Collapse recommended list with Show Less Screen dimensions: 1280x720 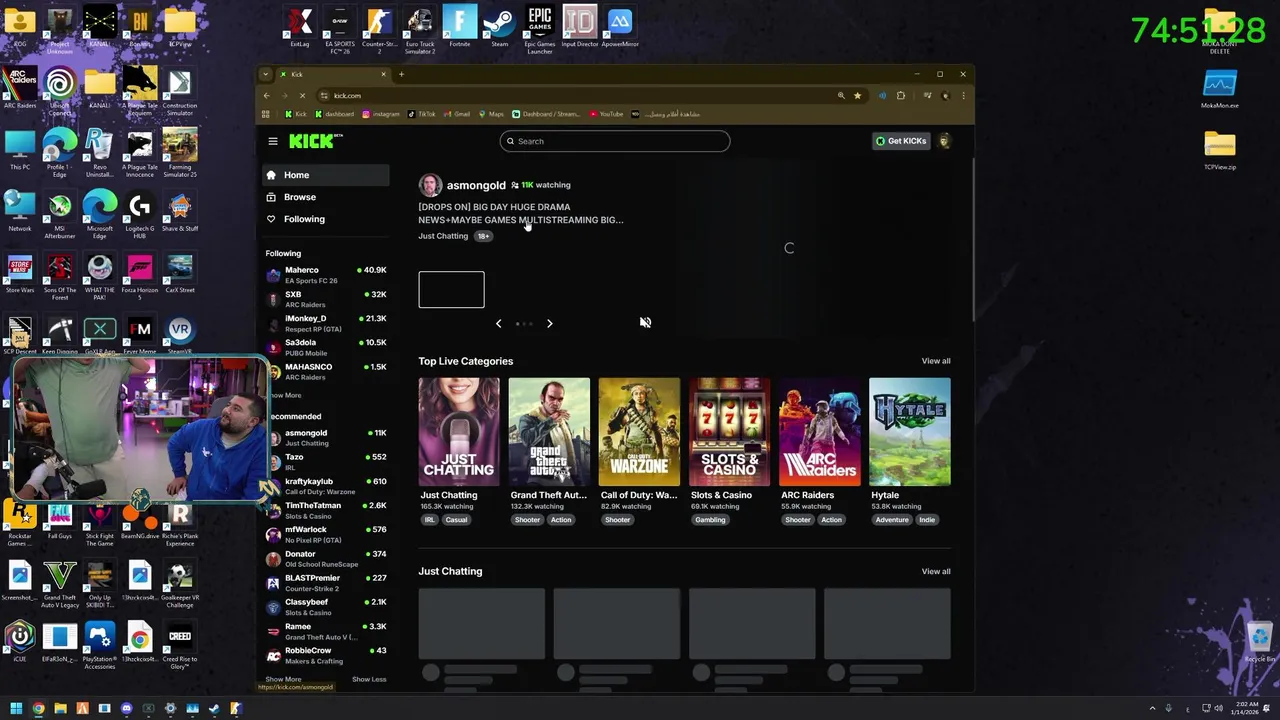coord(369,679)
